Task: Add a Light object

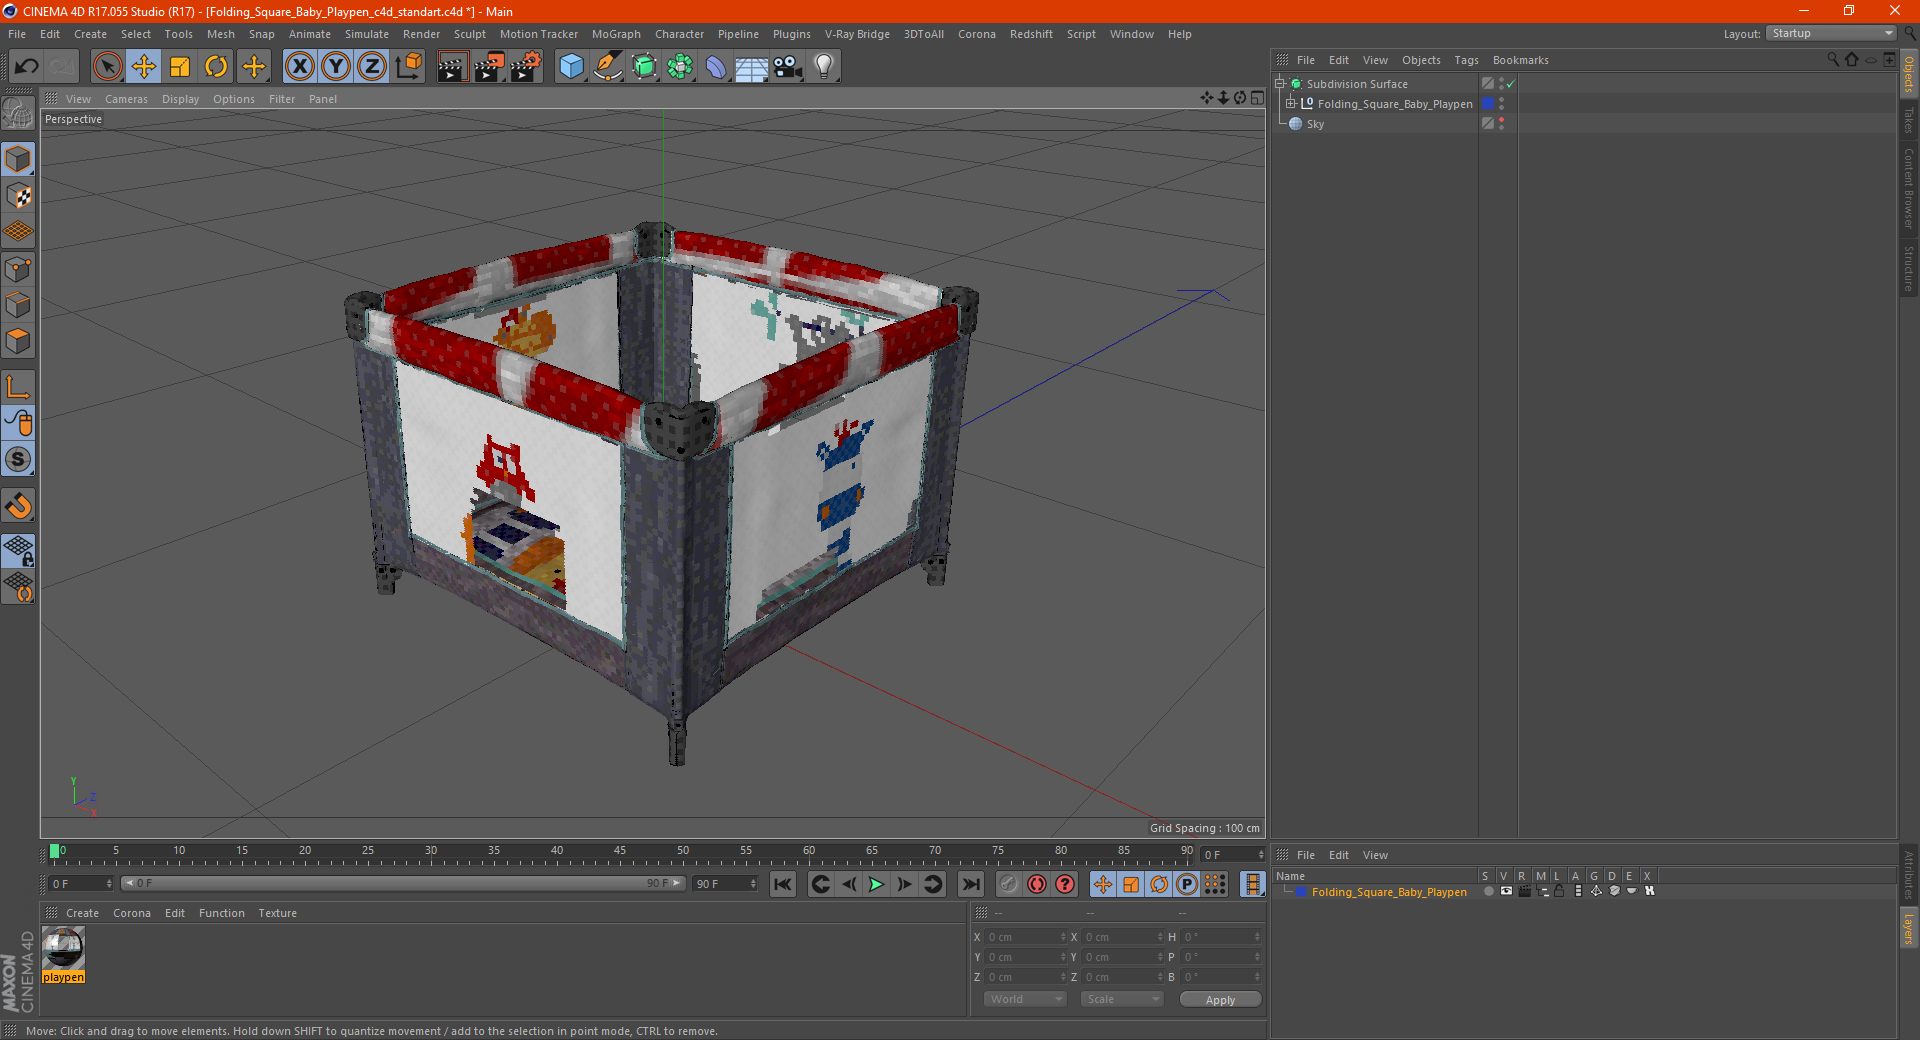Action: click(824, 67)
